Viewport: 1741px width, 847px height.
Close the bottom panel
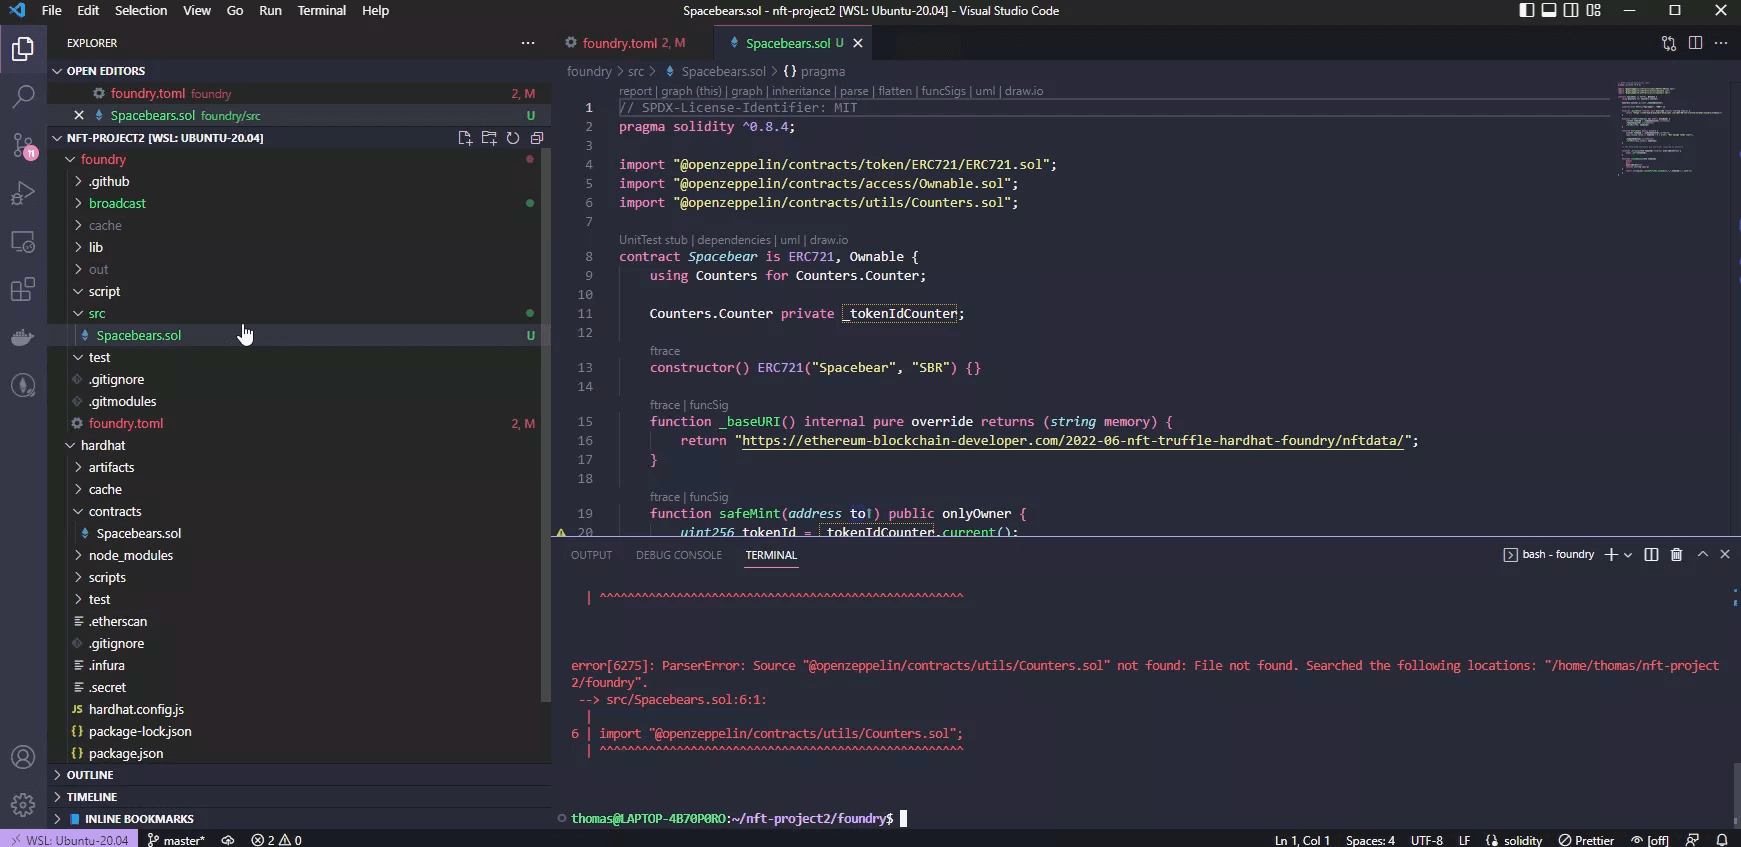[x=1725, y=554]
